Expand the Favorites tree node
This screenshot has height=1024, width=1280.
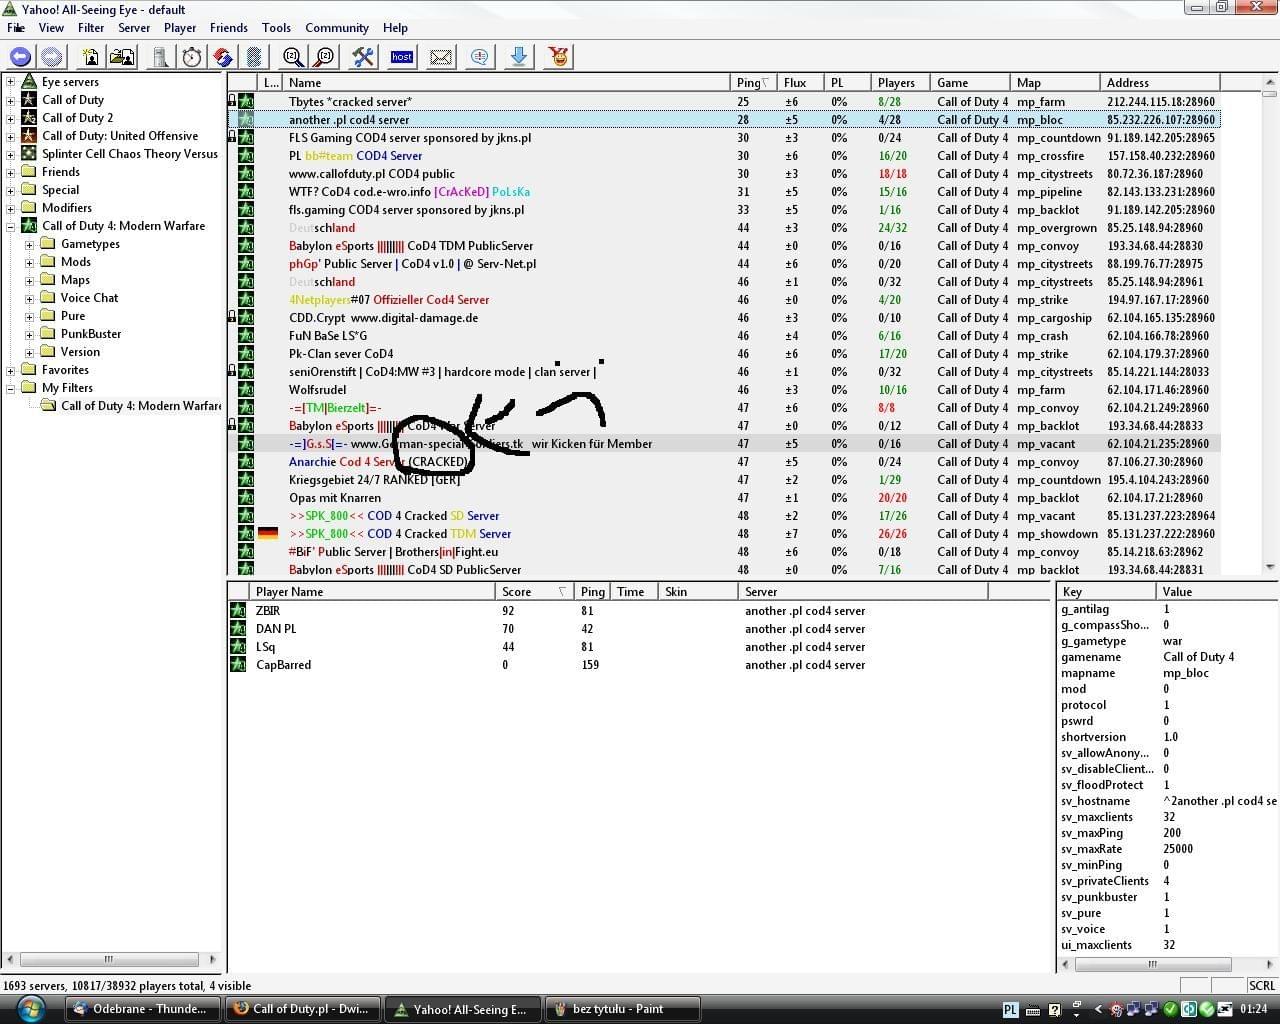click(x=11, y=370)
